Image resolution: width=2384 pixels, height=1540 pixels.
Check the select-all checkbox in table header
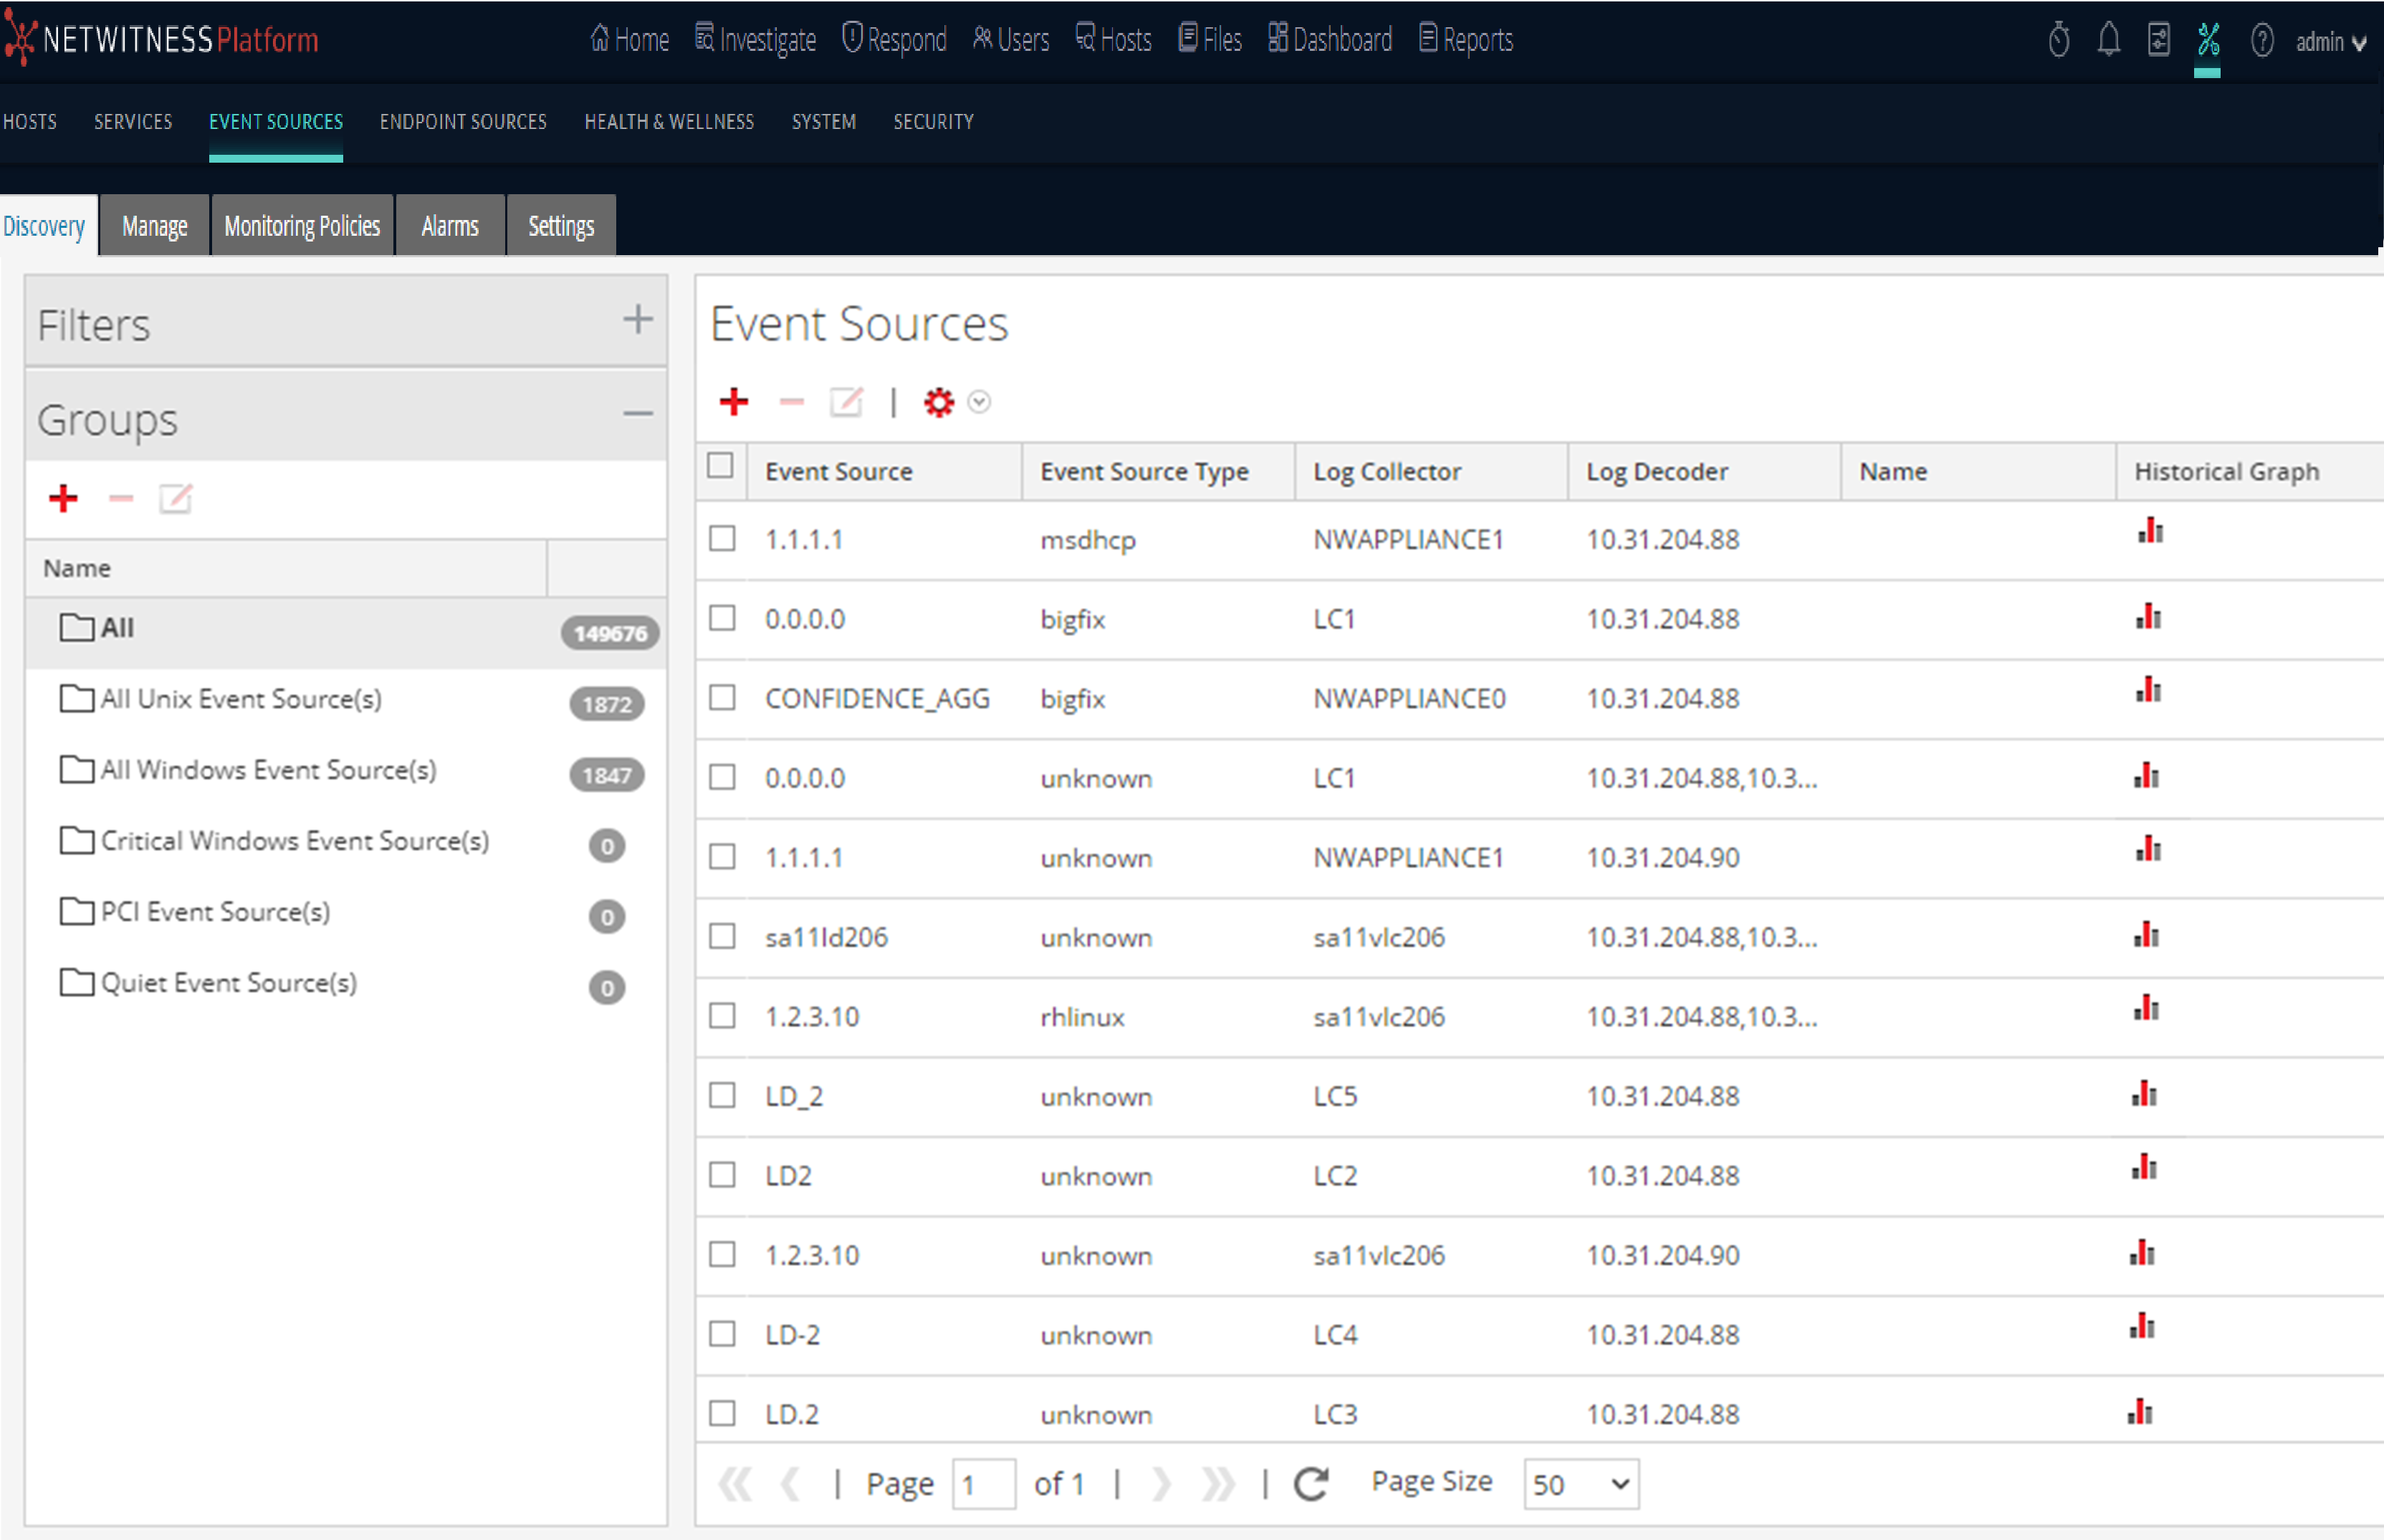coord(720,466)
